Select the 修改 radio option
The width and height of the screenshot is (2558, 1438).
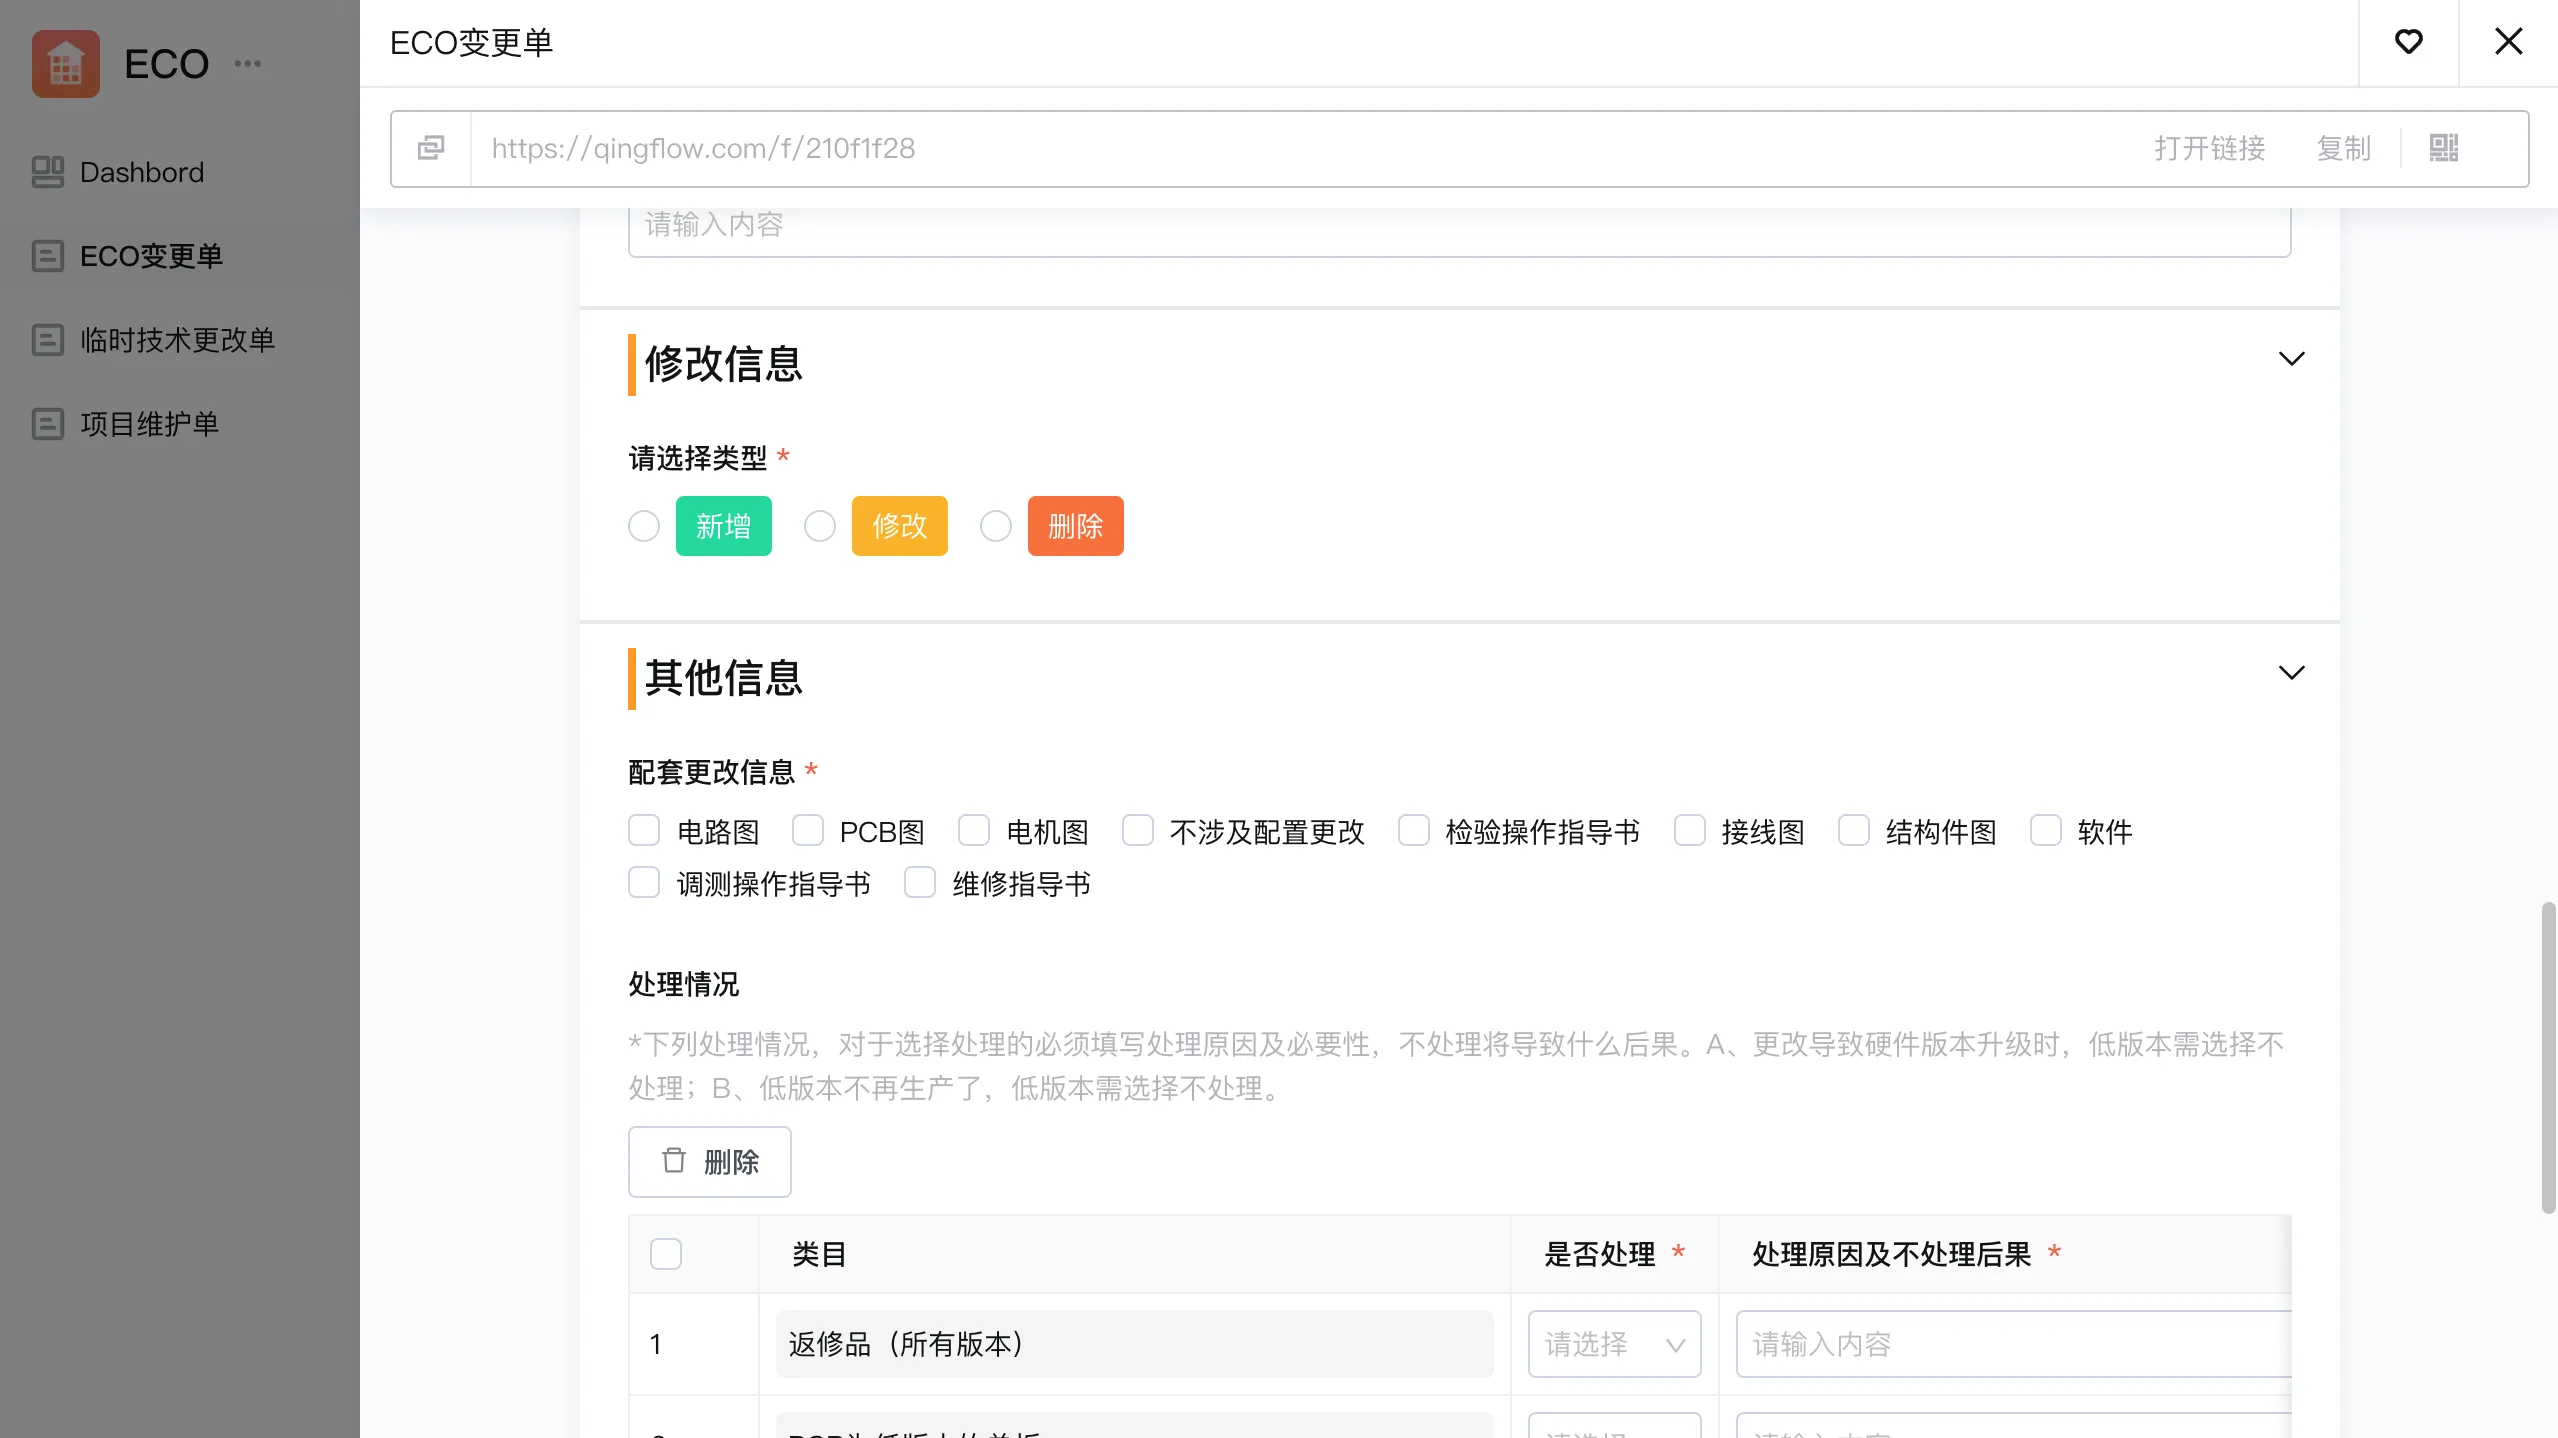tap(820, 526)
